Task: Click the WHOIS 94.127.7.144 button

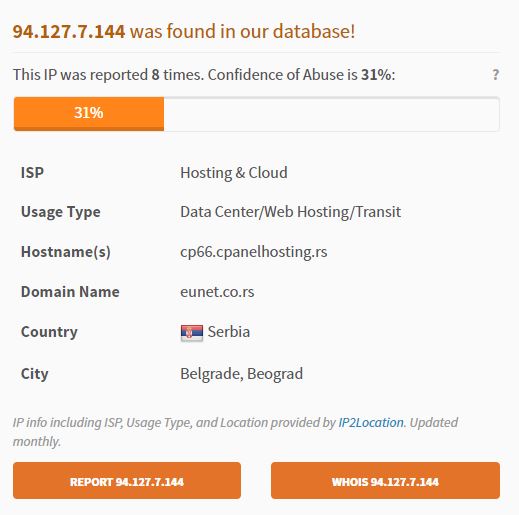Action: click(385, 480)
